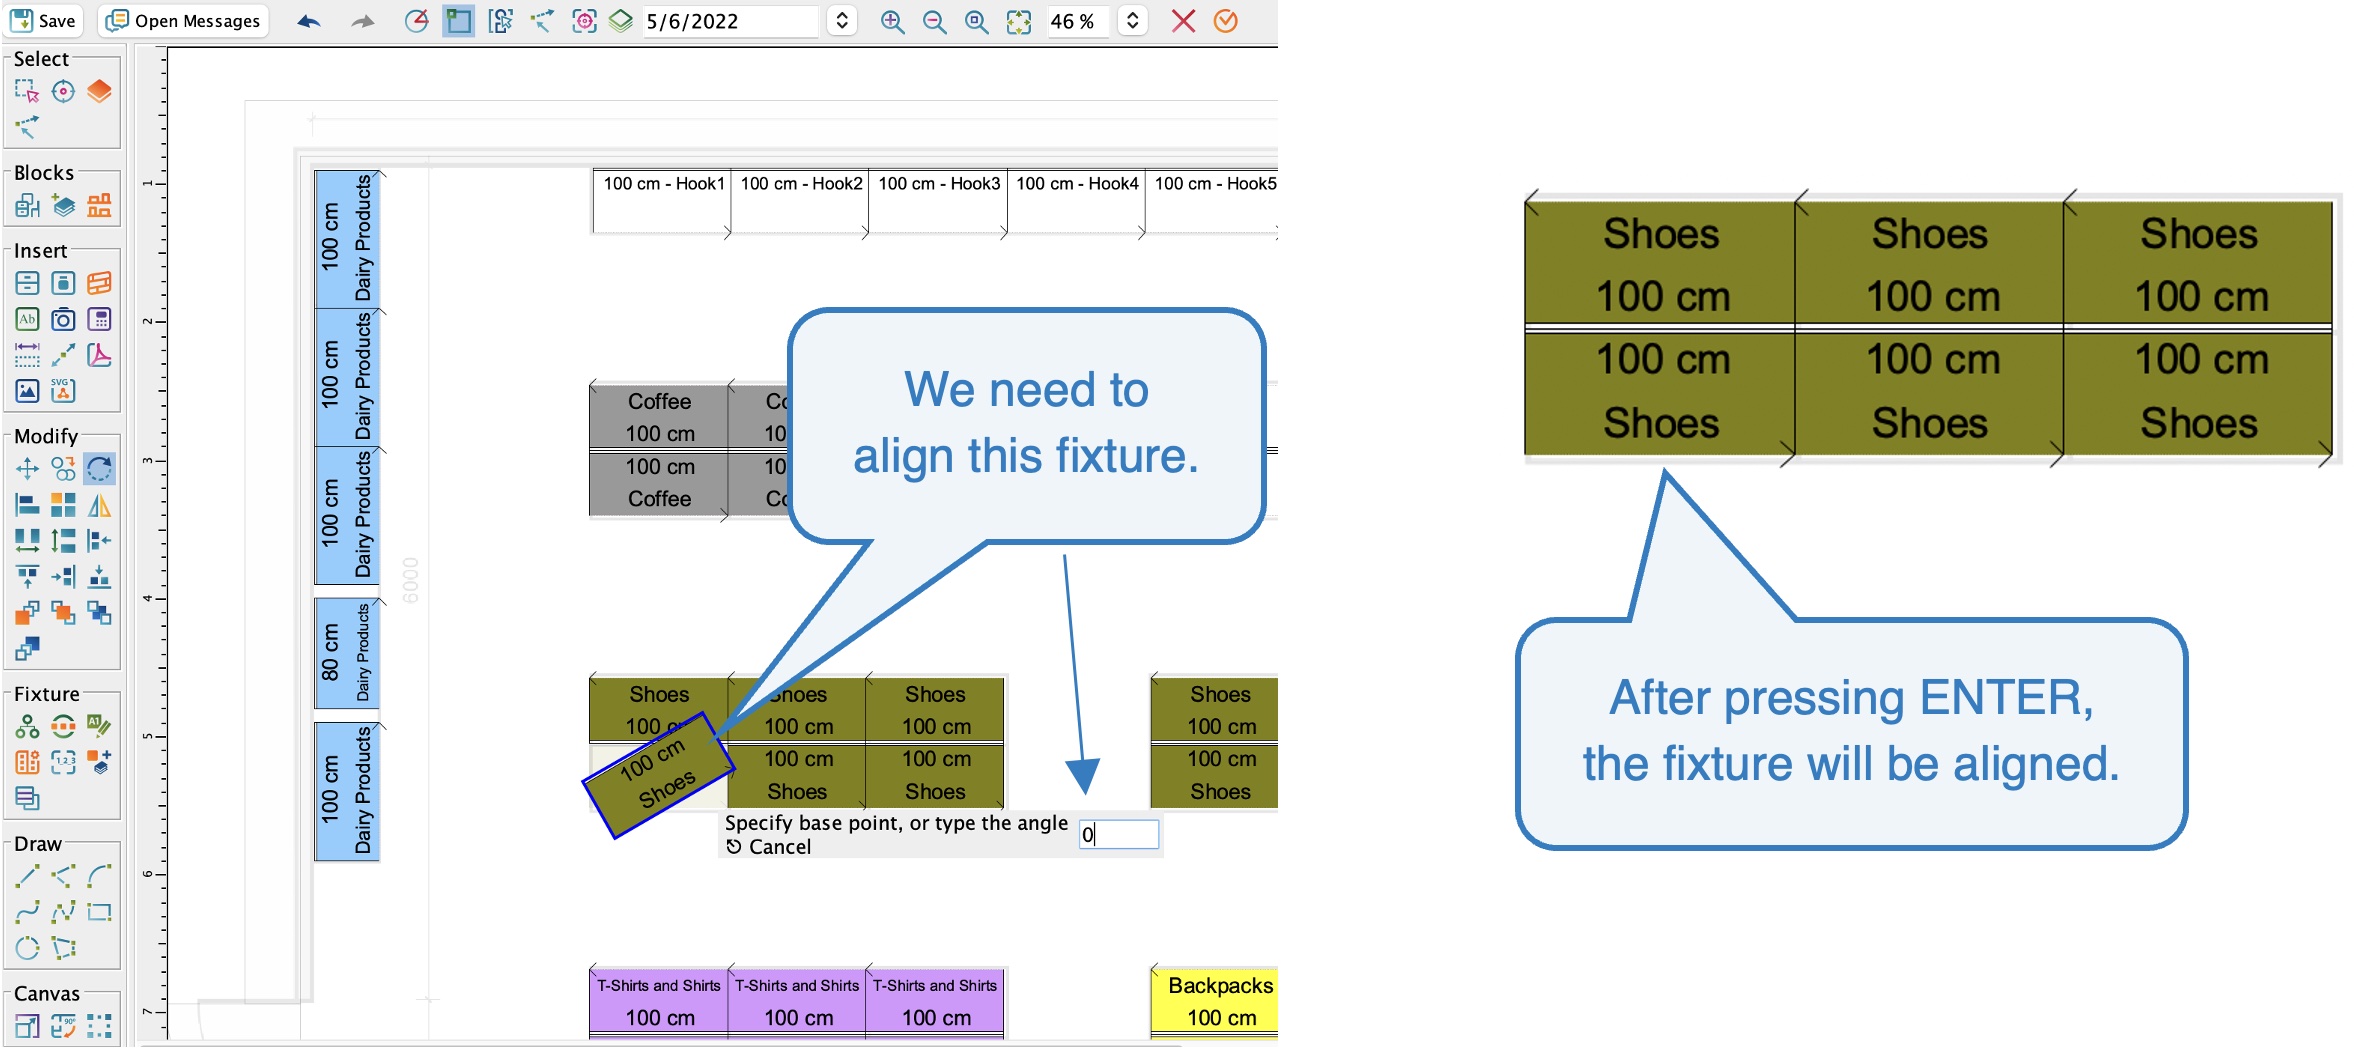Click the A1 pencil rename icon in Fixture

click(x=99, y=726)
